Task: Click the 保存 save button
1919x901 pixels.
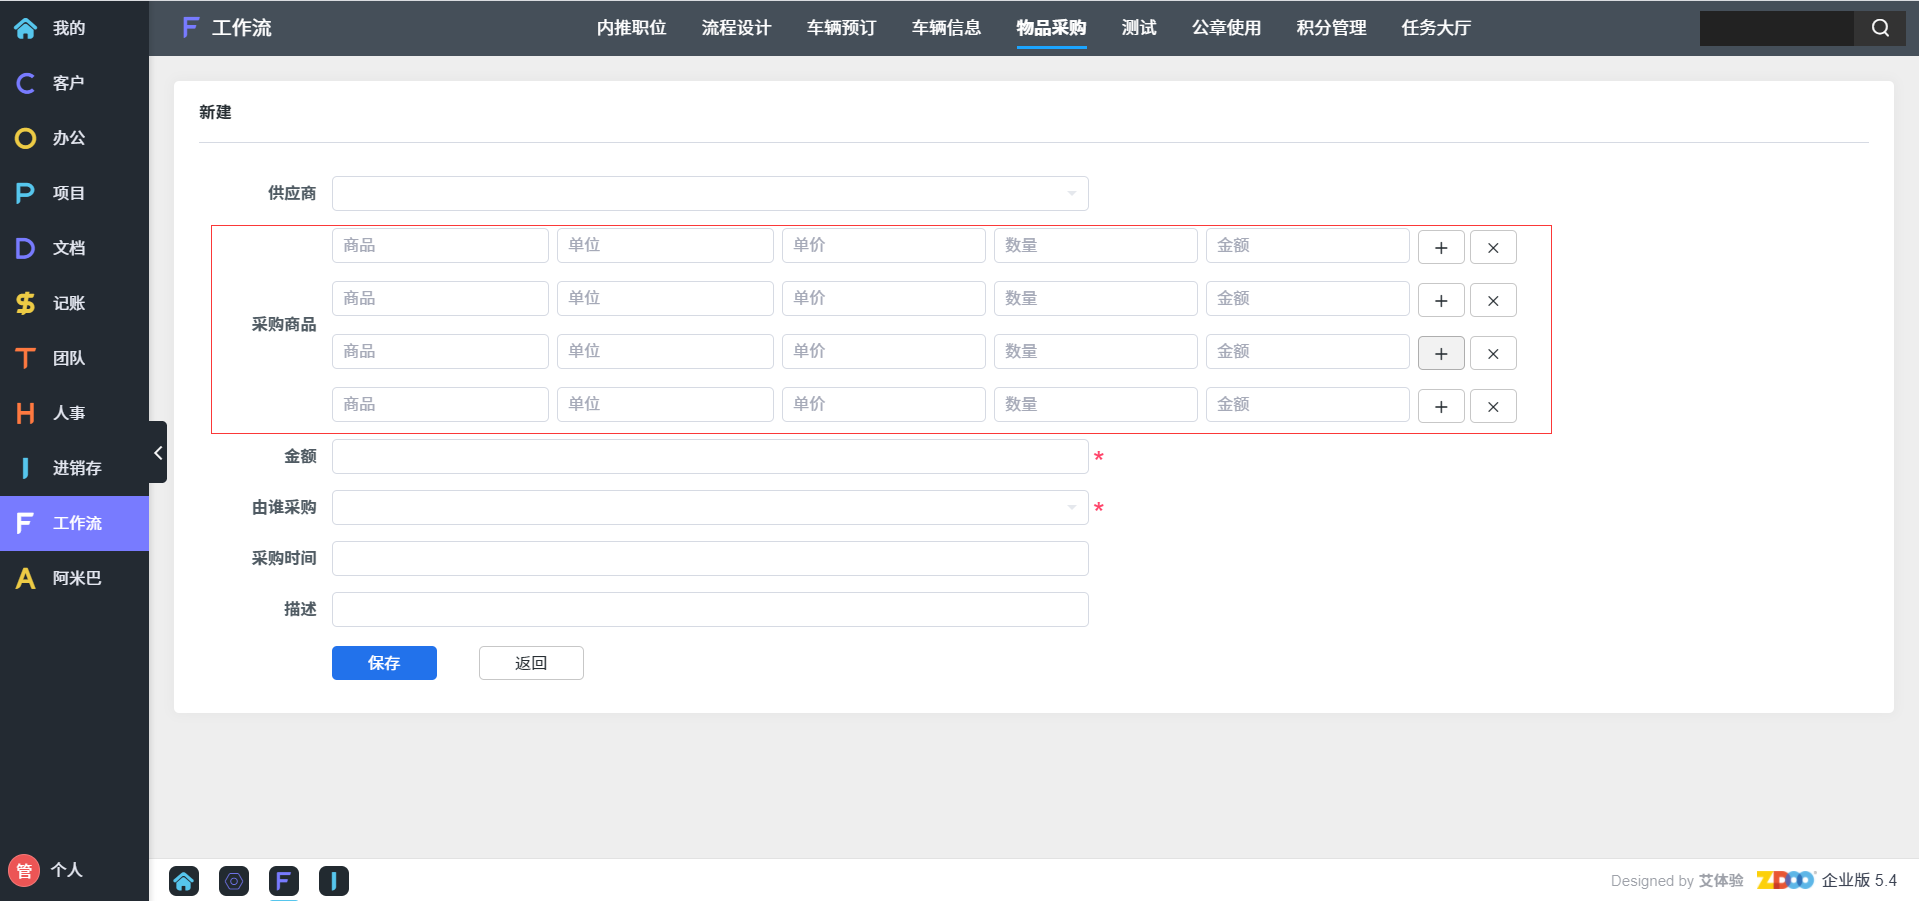Action: [x=384, y=663]
